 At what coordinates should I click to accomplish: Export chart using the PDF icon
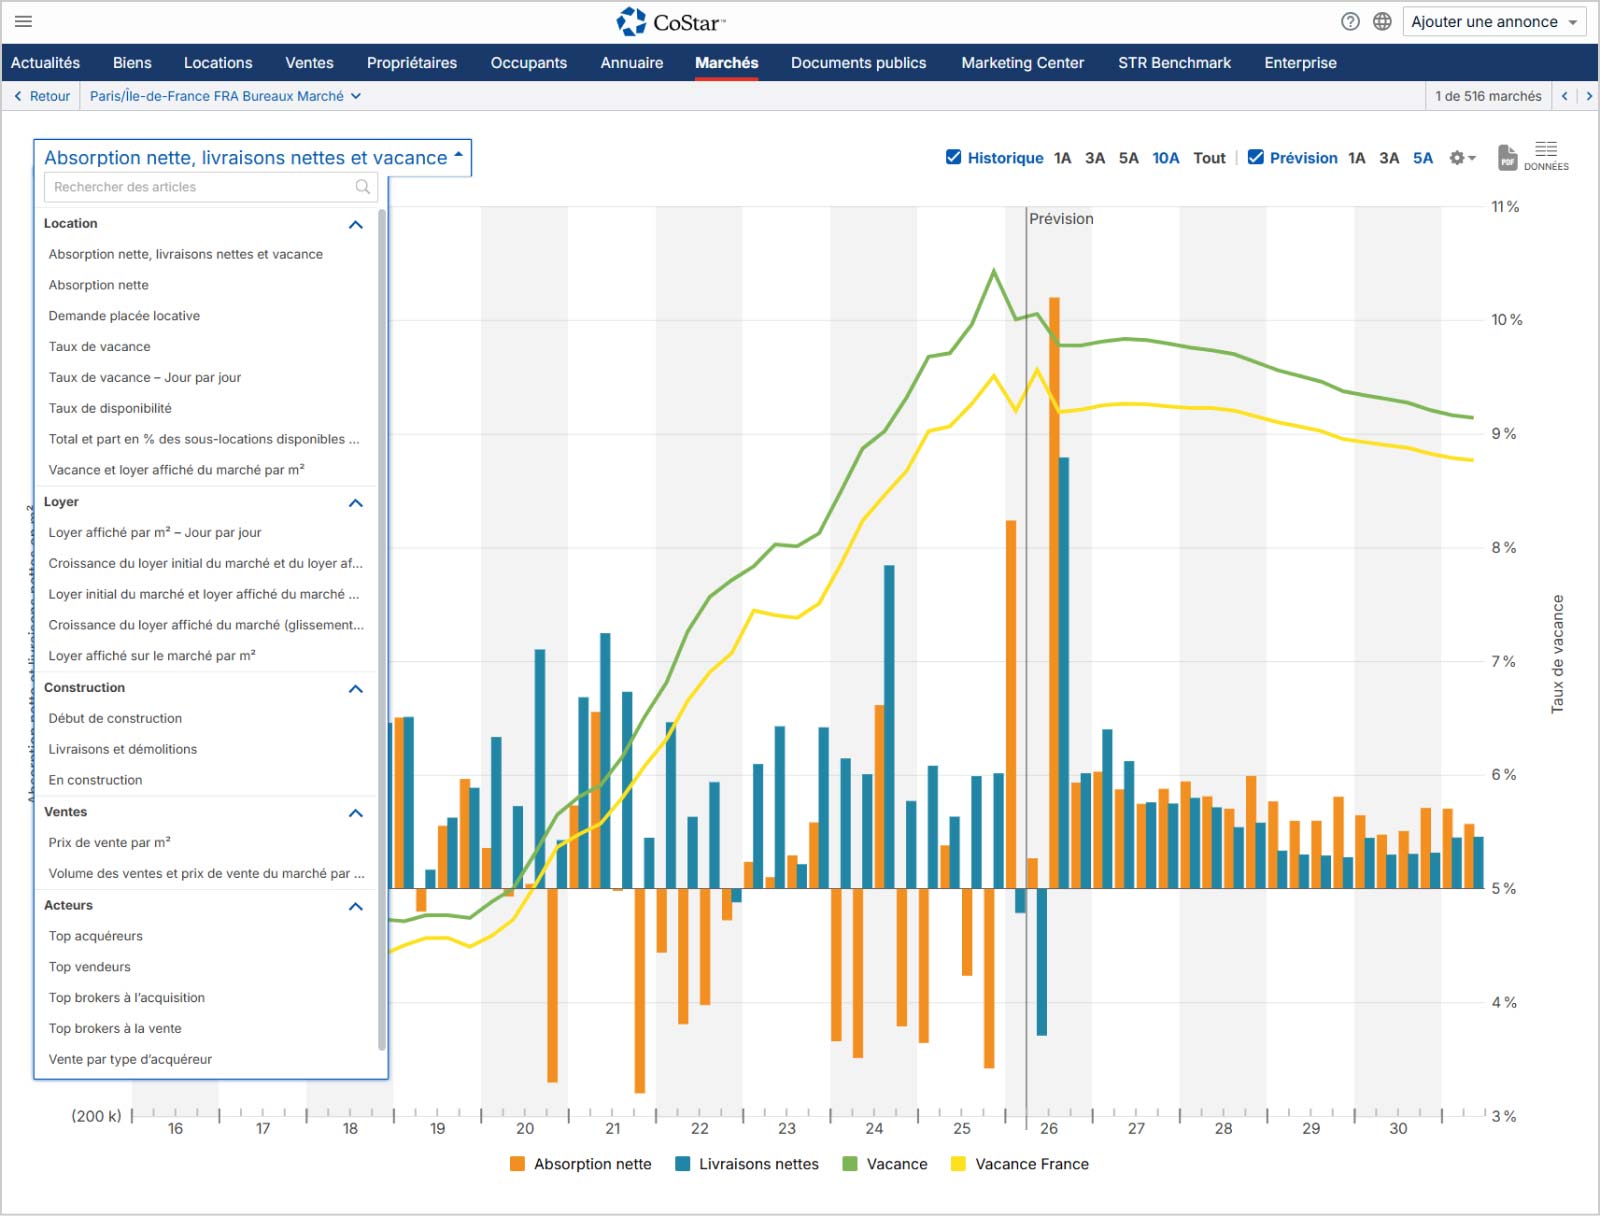[1507, 157]
